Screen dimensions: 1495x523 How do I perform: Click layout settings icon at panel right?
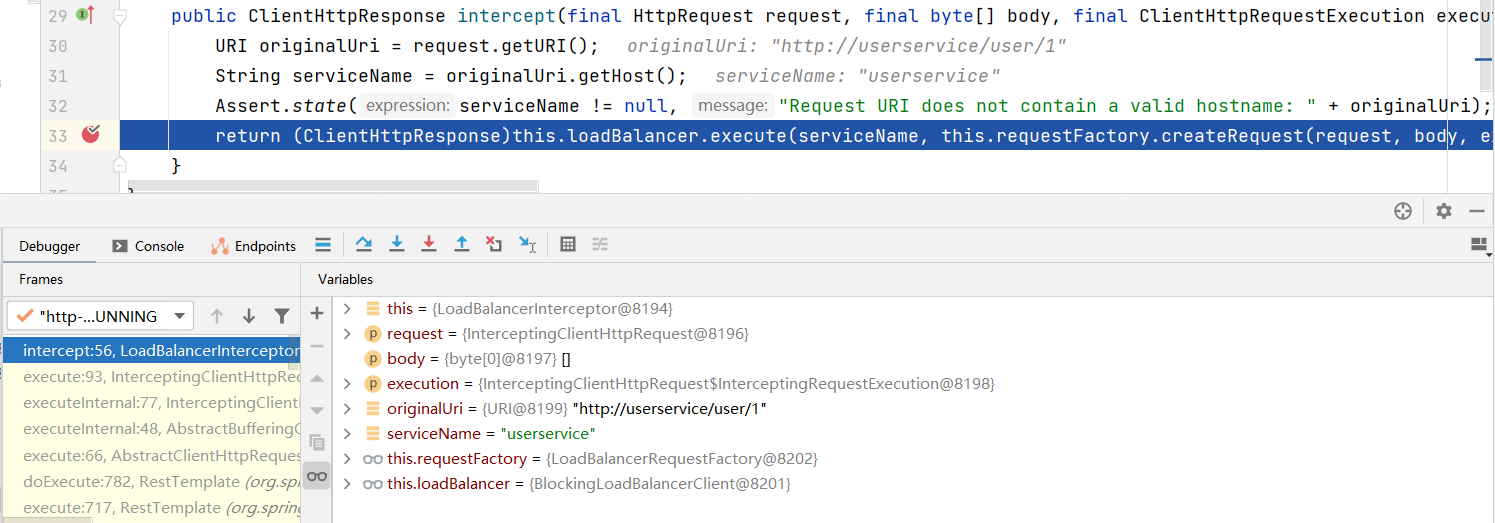coord(1480,244)
